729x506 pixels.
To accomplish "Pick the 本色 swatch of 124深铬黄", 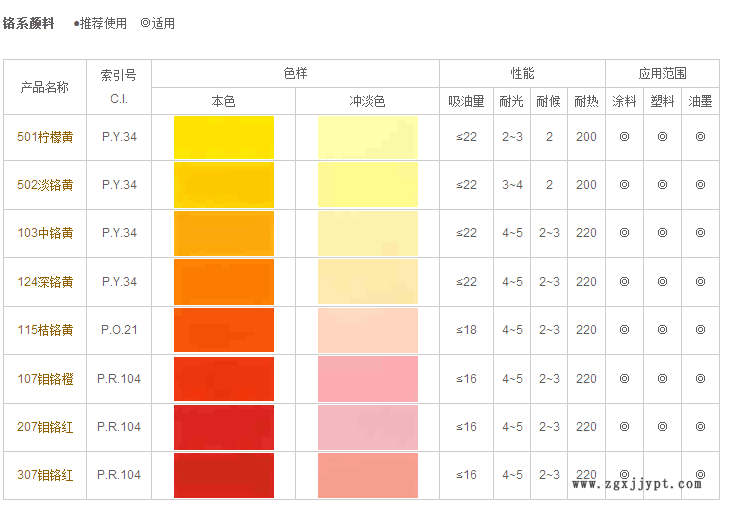I will 223,282.
